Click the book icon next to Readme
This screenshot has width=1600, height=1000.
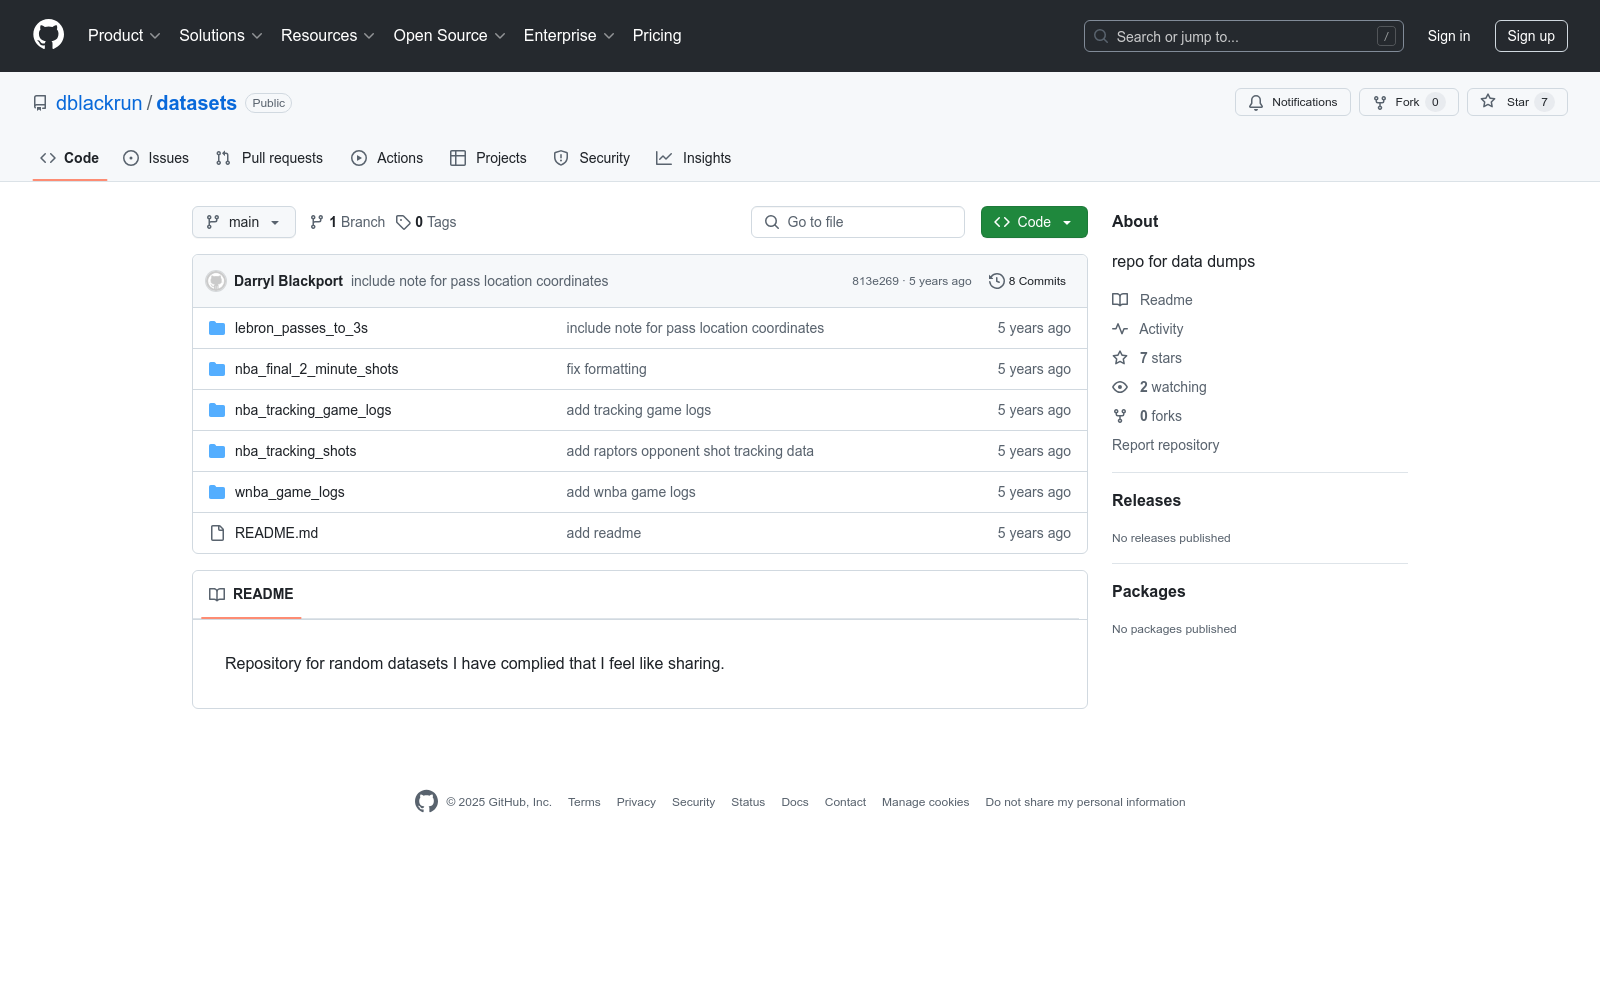tap(1120, 300)
